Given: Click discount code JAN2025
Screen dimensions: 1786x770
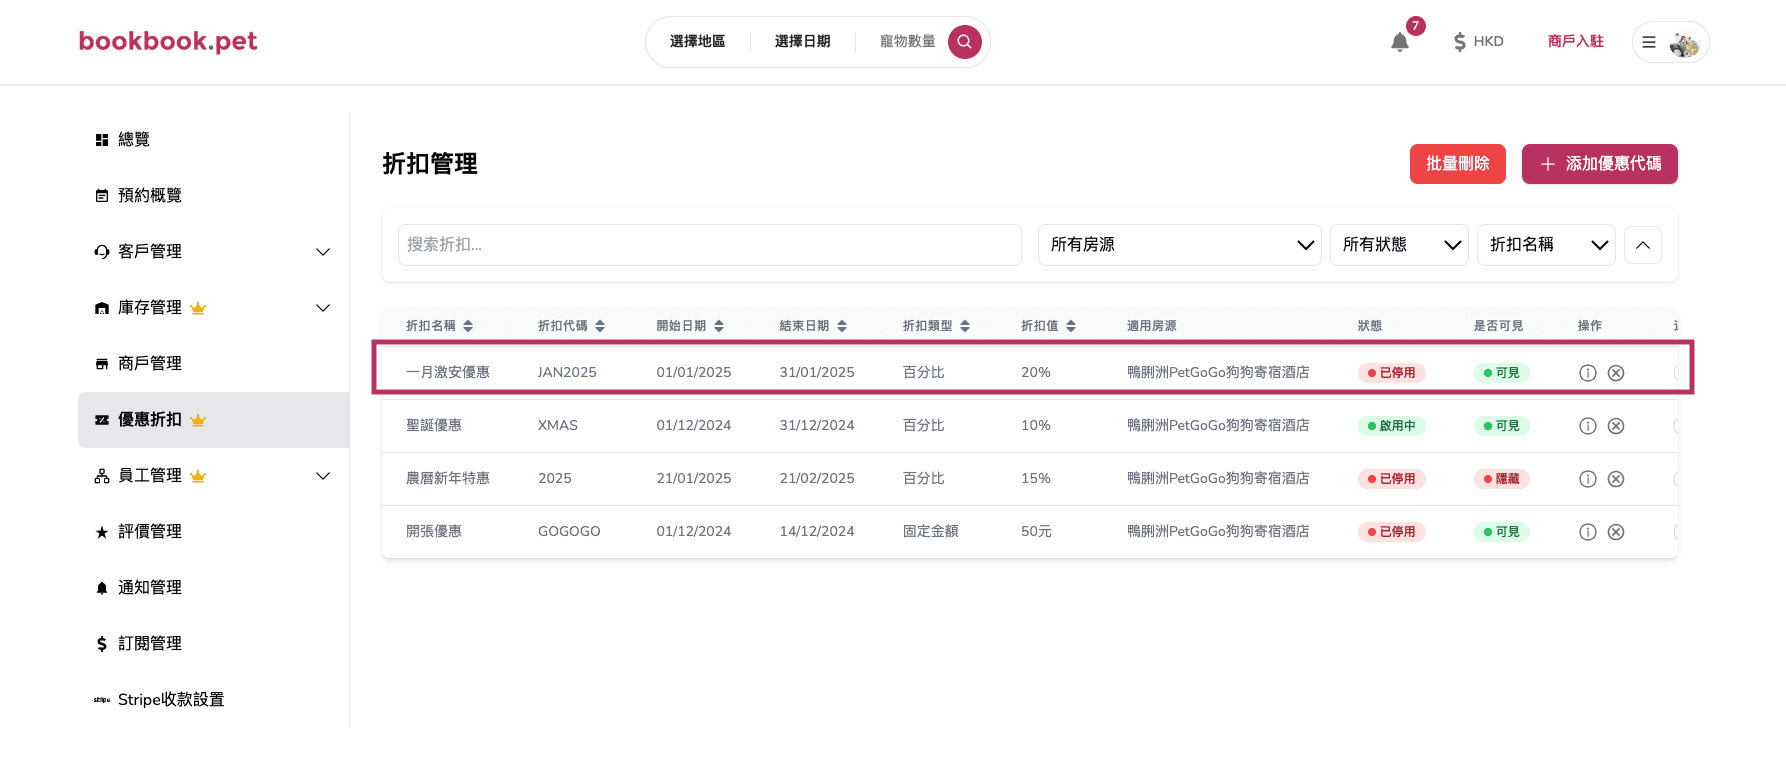Looking at the screenshot, I should [x=567, y=372].
